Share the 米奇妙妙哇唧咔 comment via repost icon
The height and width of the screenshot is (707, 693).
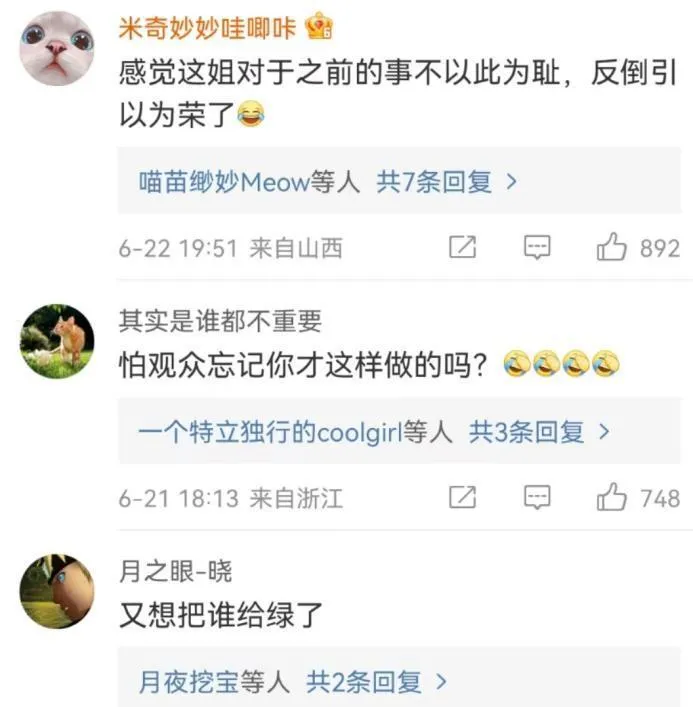pyautogui.click(x=463, y=247)
